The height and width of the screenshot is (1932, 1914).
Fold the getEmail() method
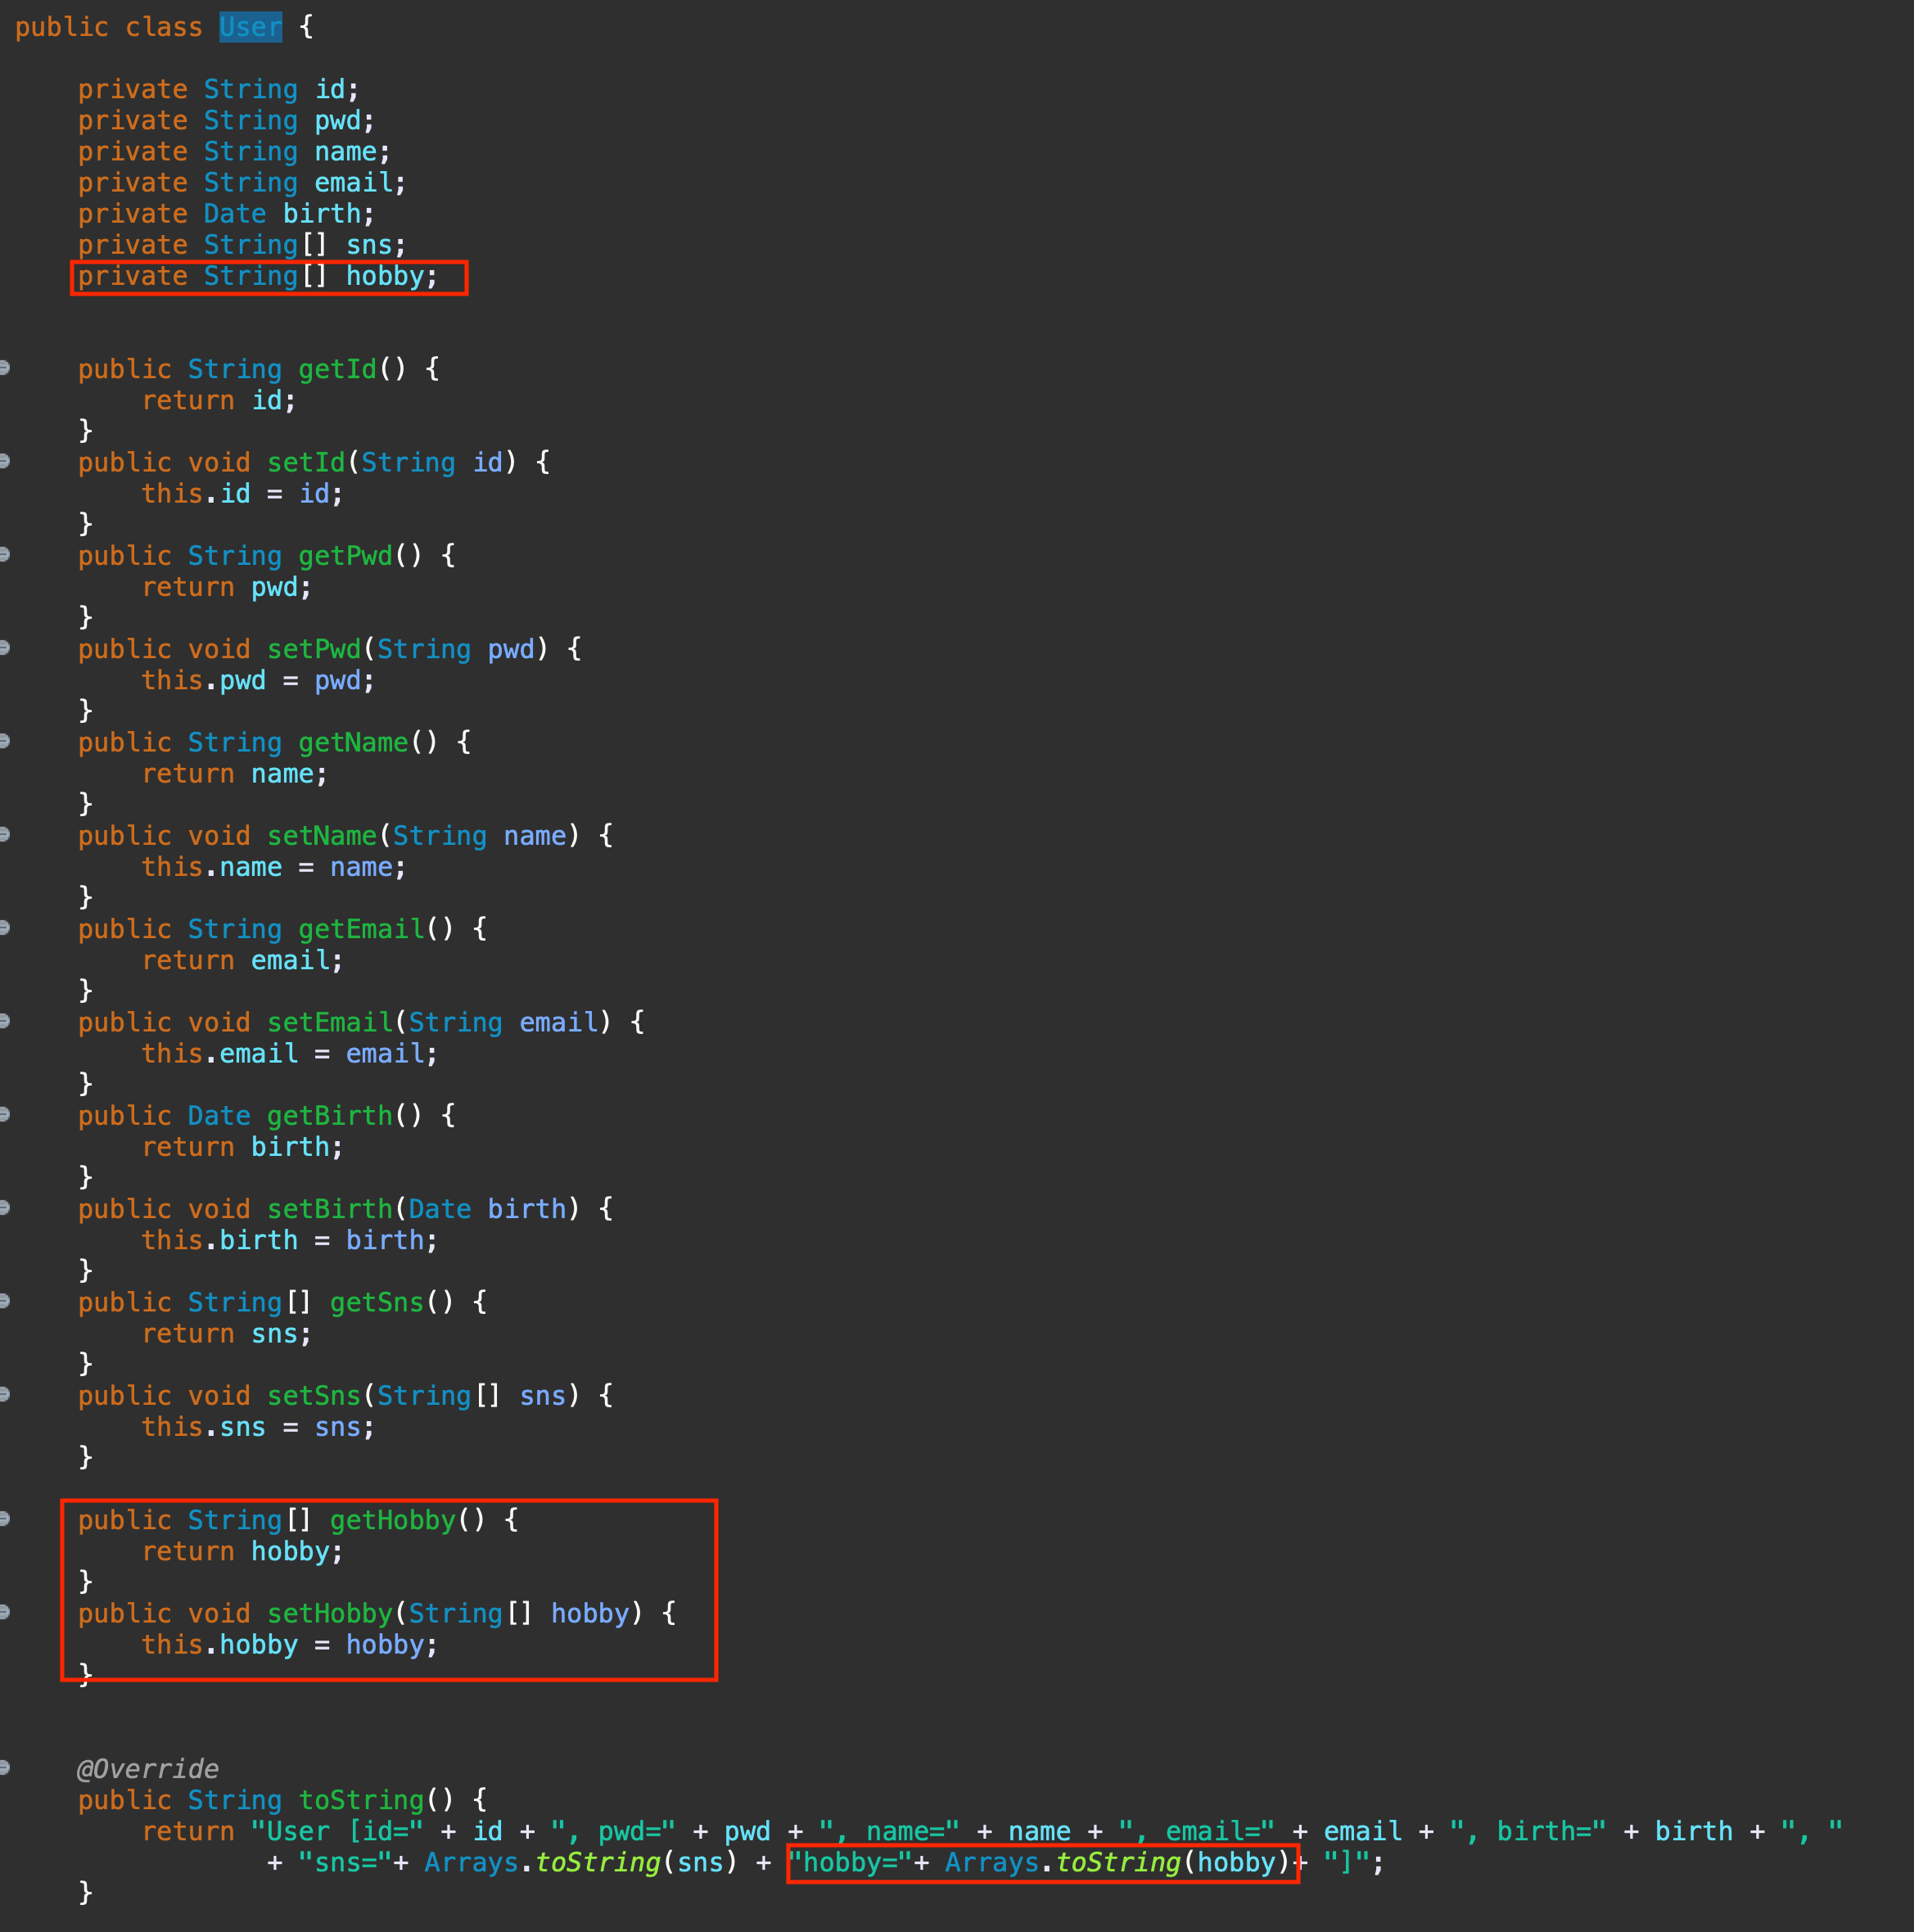[5, 928]
